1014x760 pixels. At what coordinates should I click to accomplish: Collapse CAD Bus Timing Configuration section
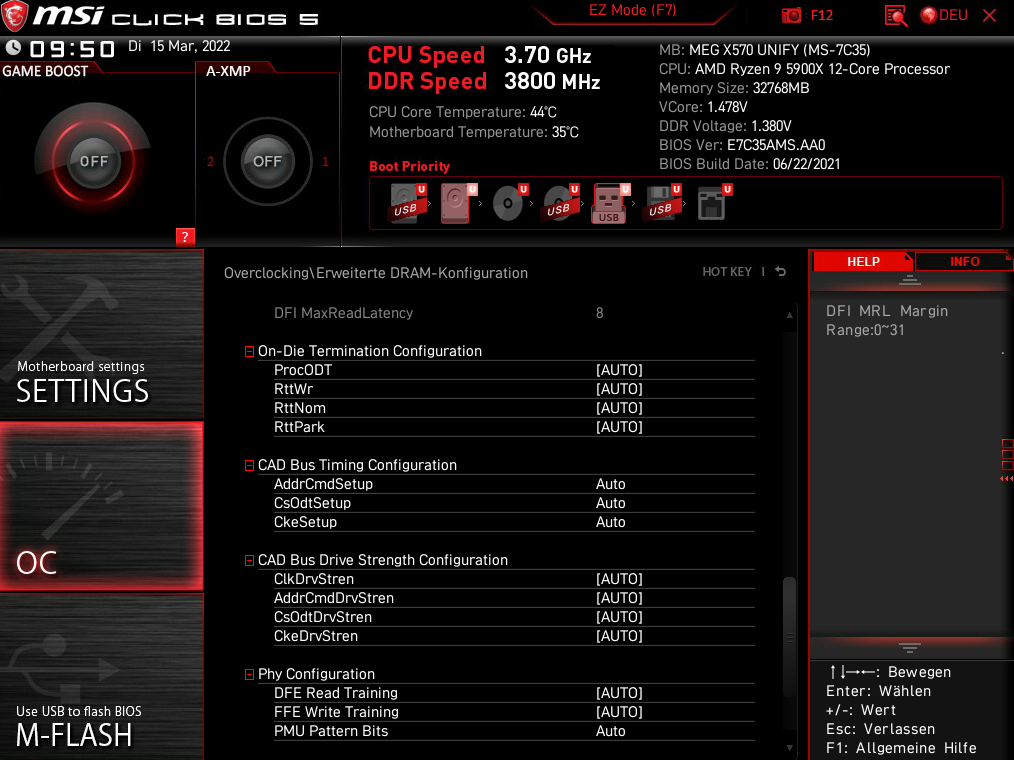249,465
